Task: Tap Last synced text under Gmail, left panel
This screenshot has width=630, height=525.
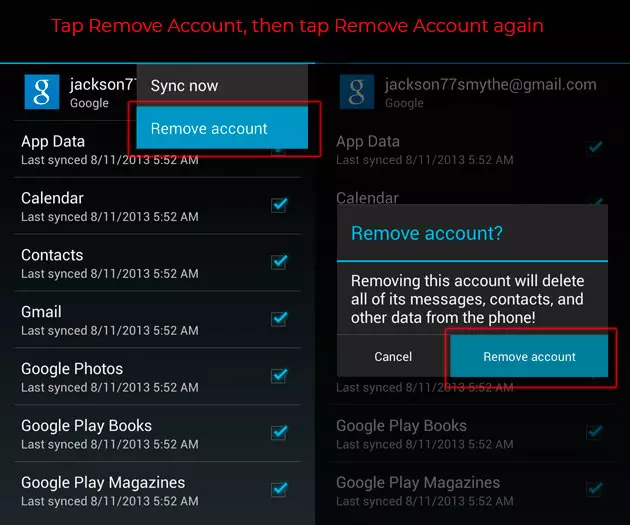Action: (110, 331)
